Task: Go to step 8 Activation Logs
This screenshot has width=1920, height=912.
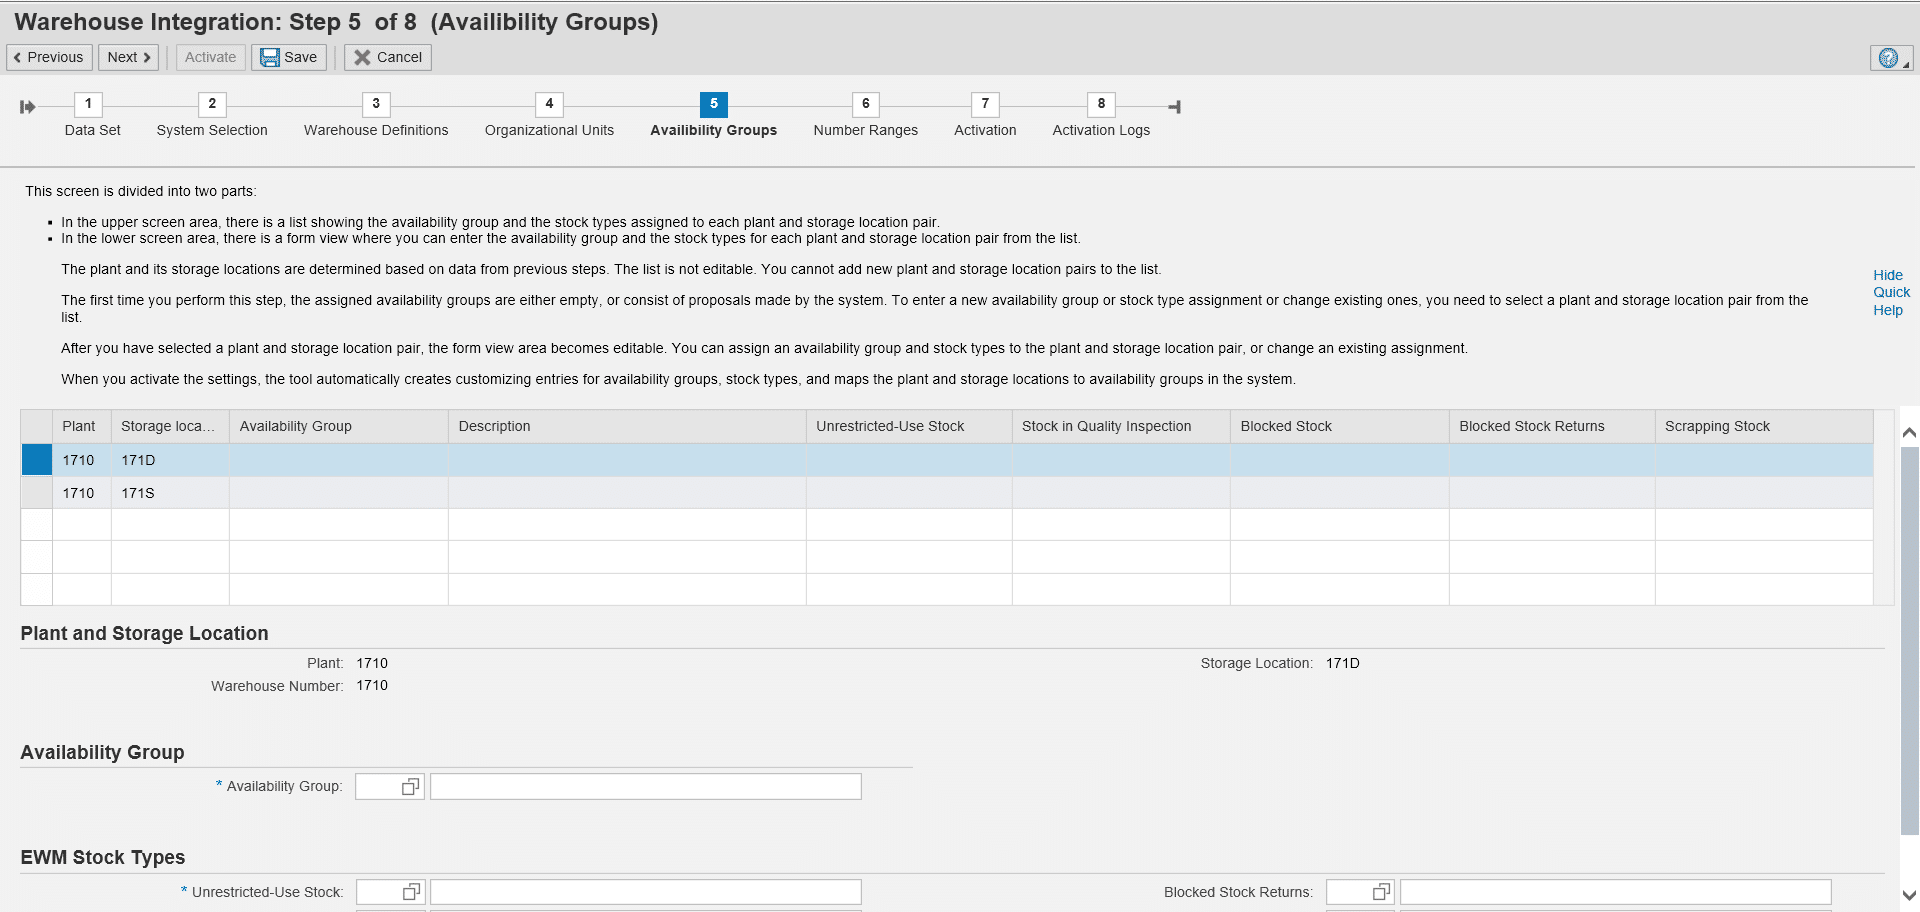Action: click(x=1101, y=104)
